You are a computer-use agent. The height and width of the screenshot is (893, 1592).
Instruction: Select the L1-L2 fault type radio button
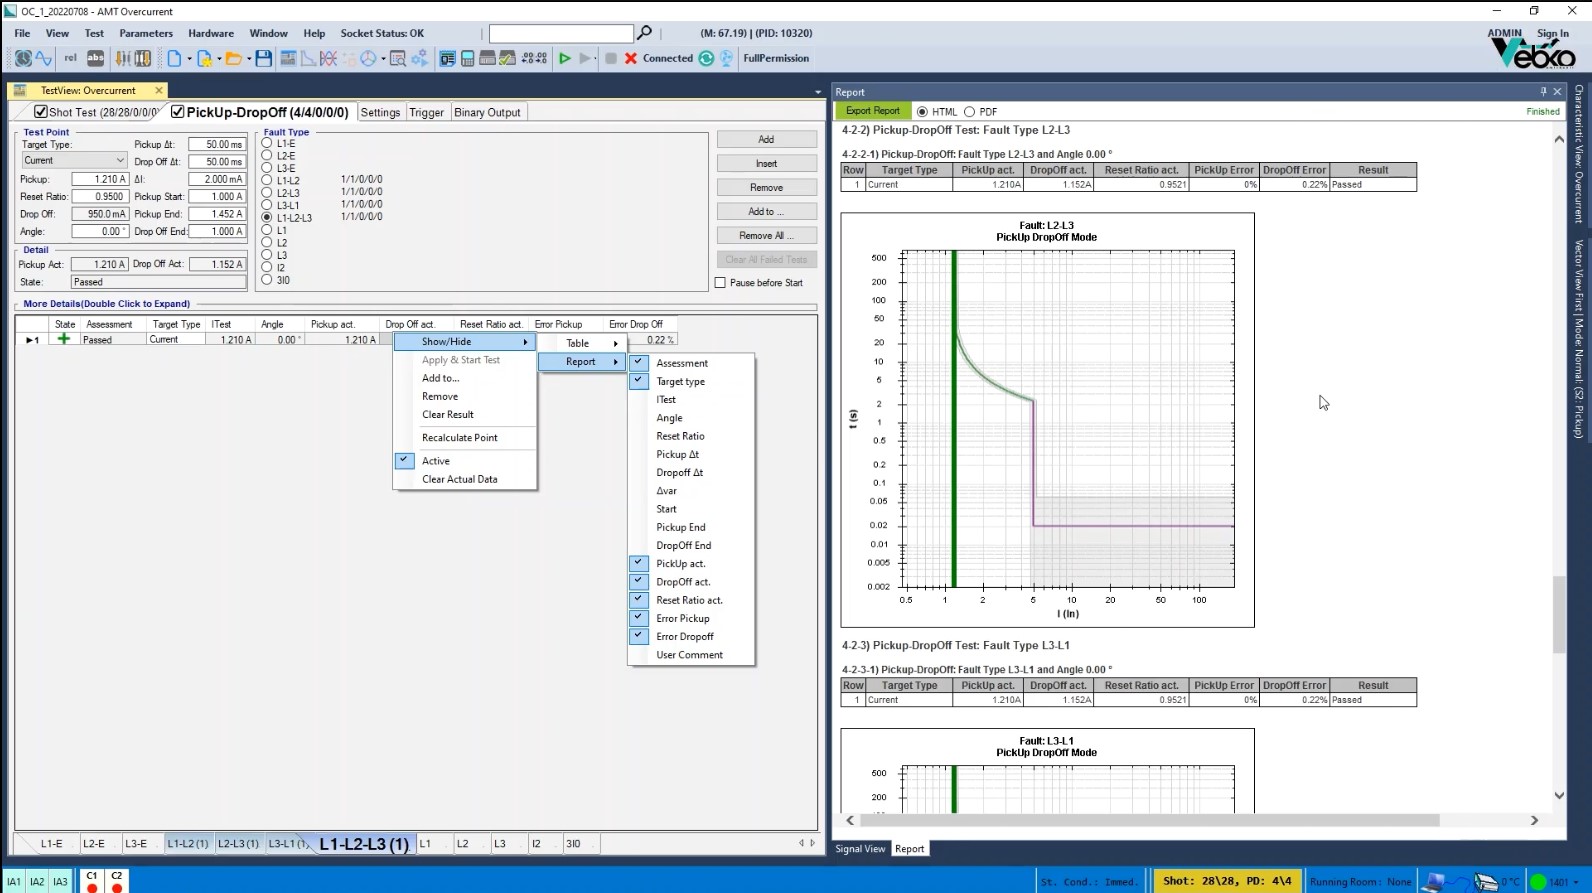tap(267, 181)
